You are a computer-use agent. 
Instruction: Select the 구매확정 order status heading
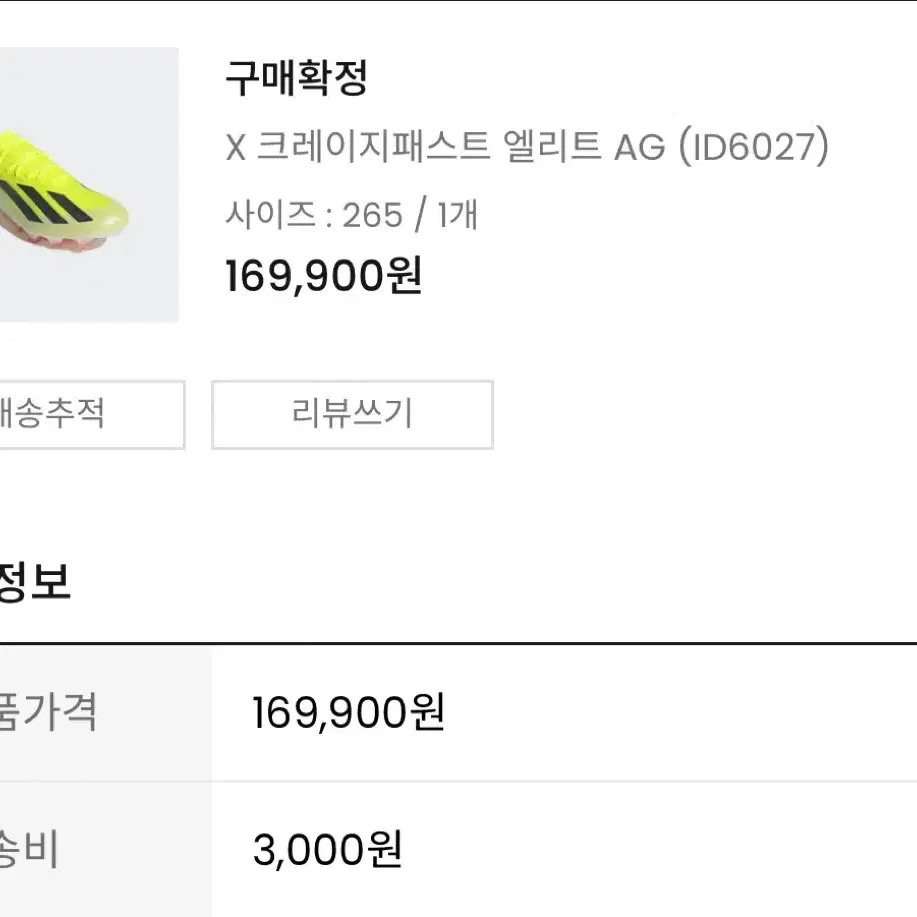pos(297,78)
